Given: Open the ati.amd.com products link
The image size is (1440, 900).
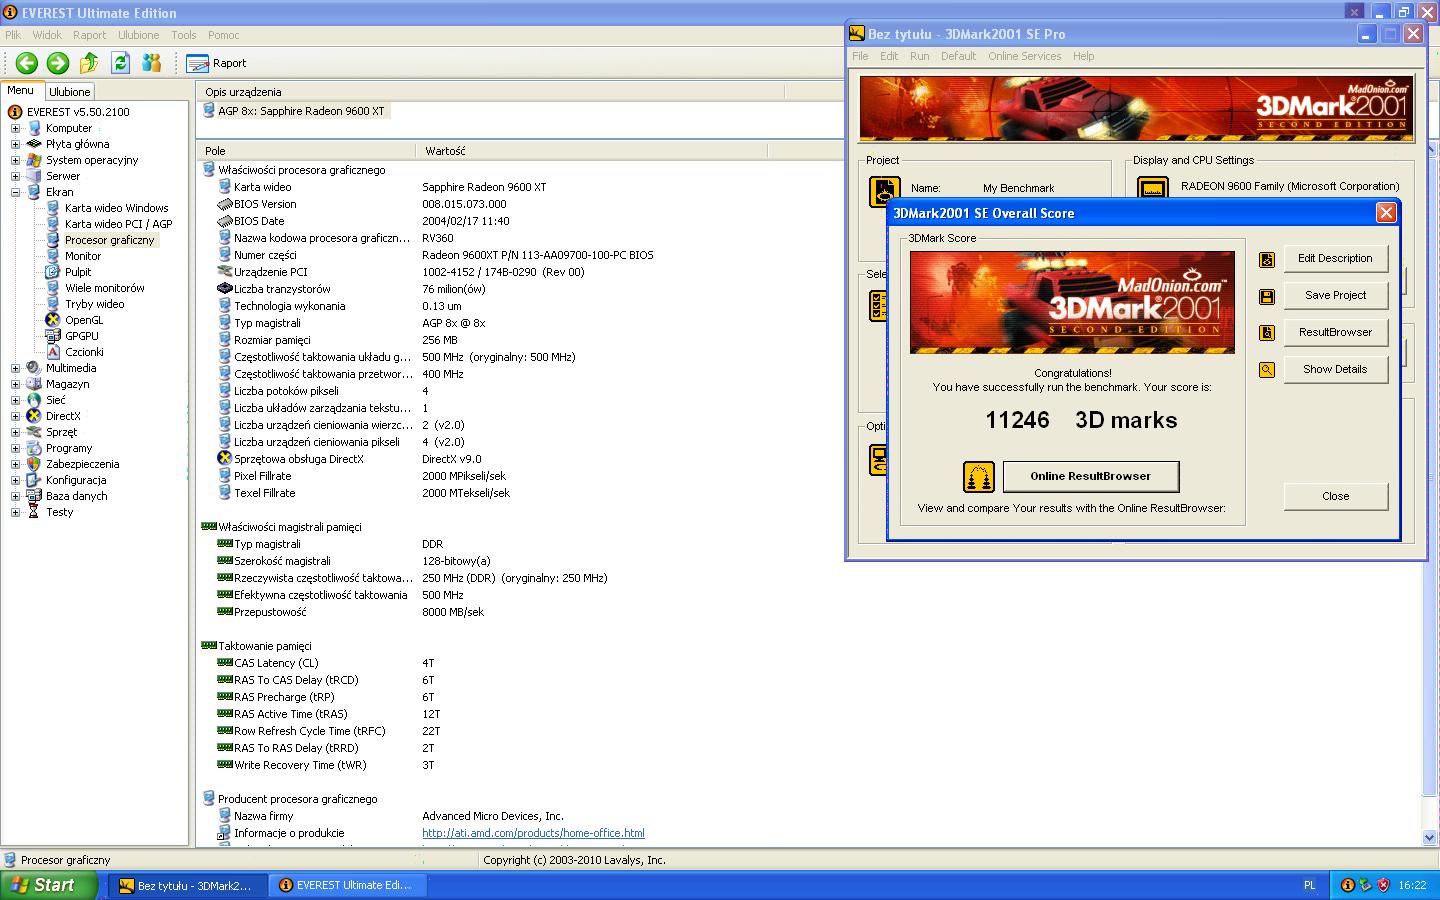Looking at the screenshot, I should pos(534,833).
